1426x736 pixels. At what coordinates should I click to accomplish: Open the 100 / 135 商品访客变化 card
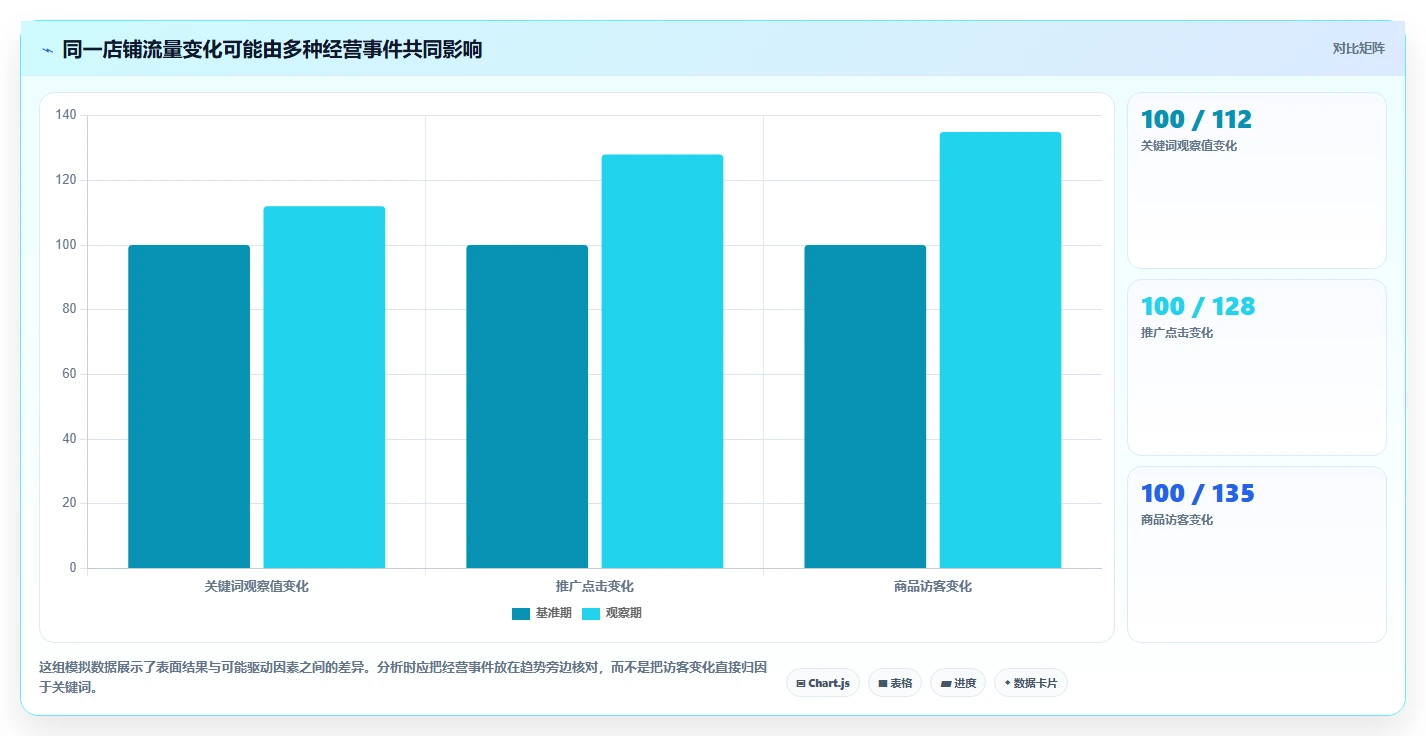tap(1257, 555)
